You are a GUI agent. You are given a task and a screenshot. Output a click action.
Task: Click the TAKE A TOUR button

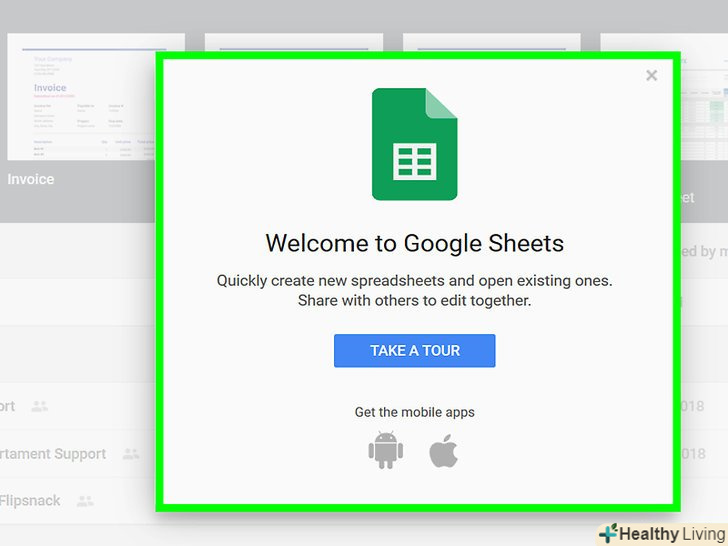(415, 351)
